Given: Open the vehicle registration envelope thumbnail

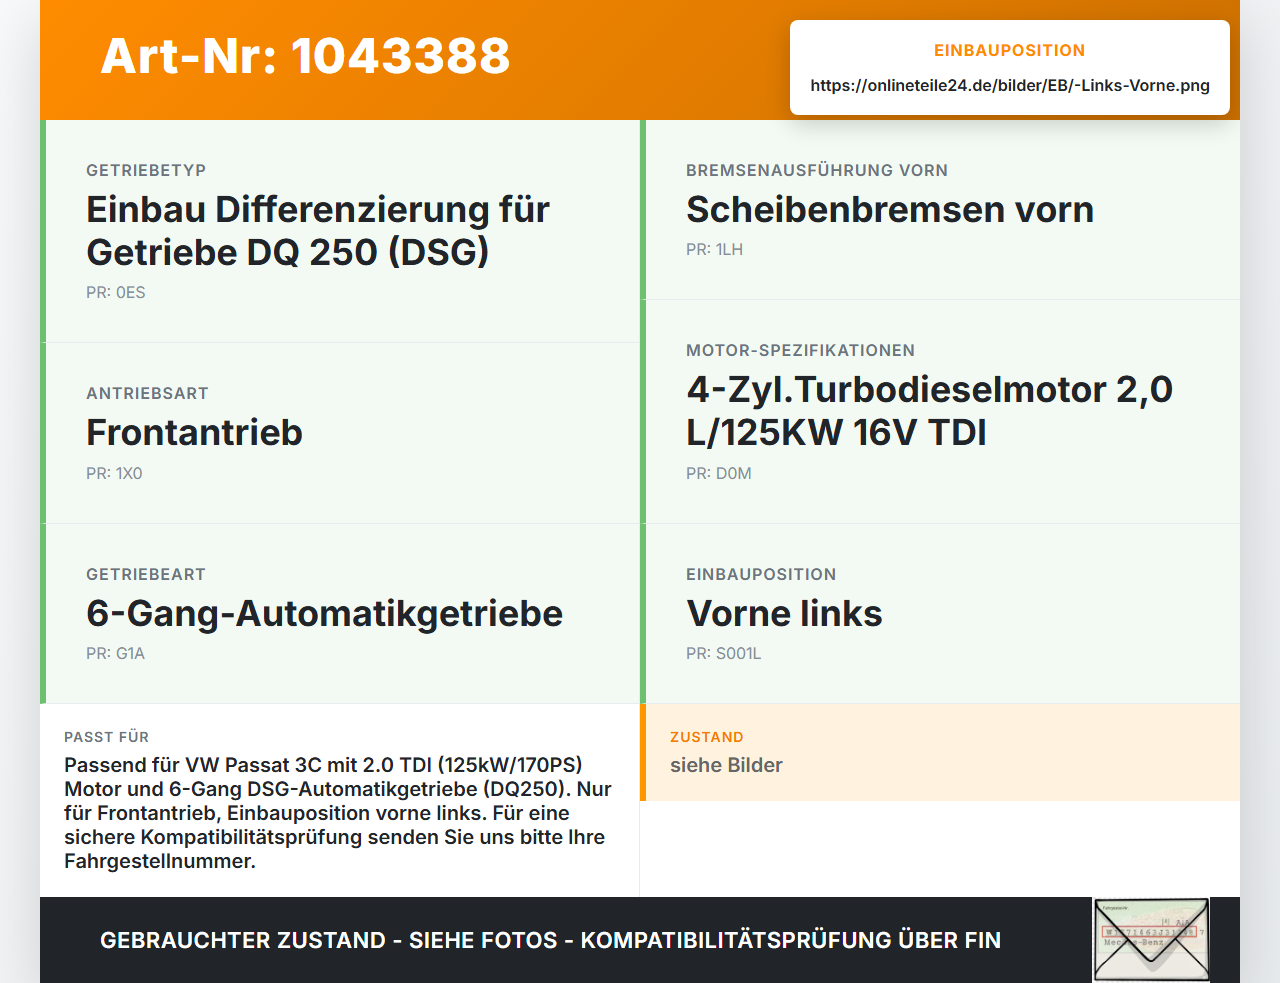Looking at the screenshot, I should (1151, 939).
